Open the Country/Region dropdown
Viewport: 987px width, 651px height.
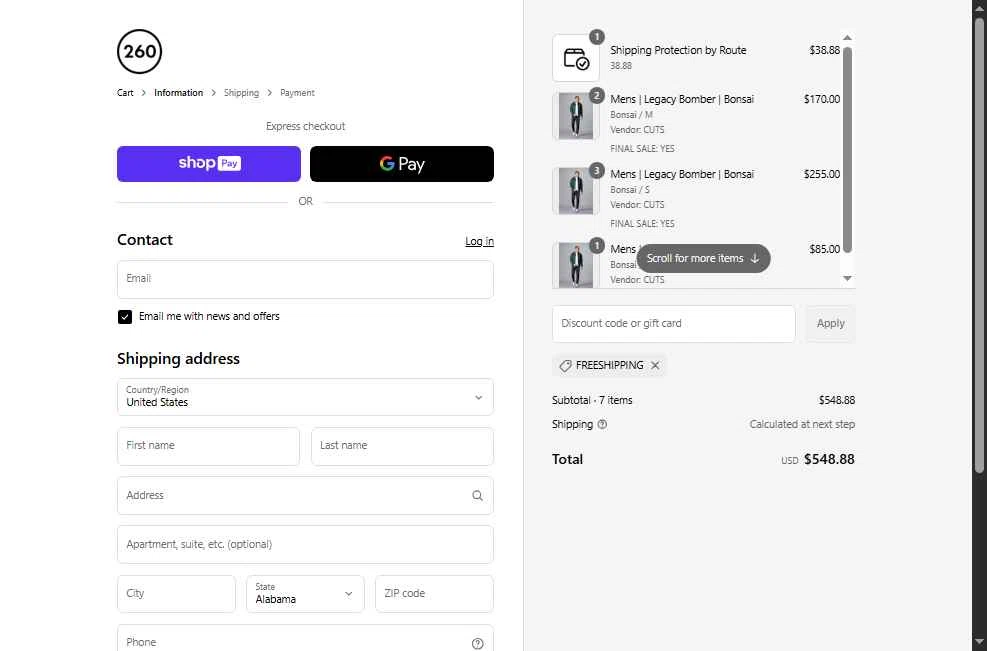pyautogui.click(x=305, y=397)
